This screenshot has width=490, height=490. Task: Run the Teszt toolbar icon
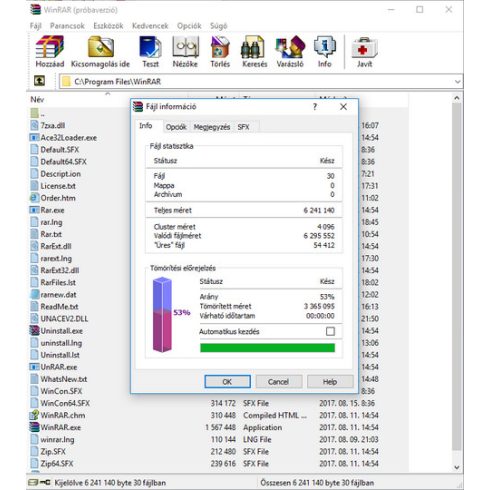(150, 47)
